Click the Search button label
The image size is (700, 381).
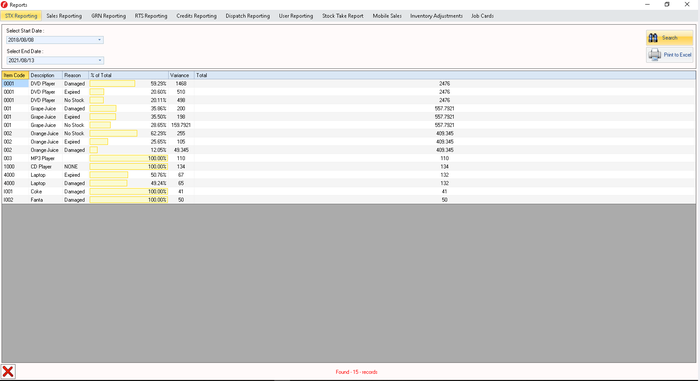[670, 38]
